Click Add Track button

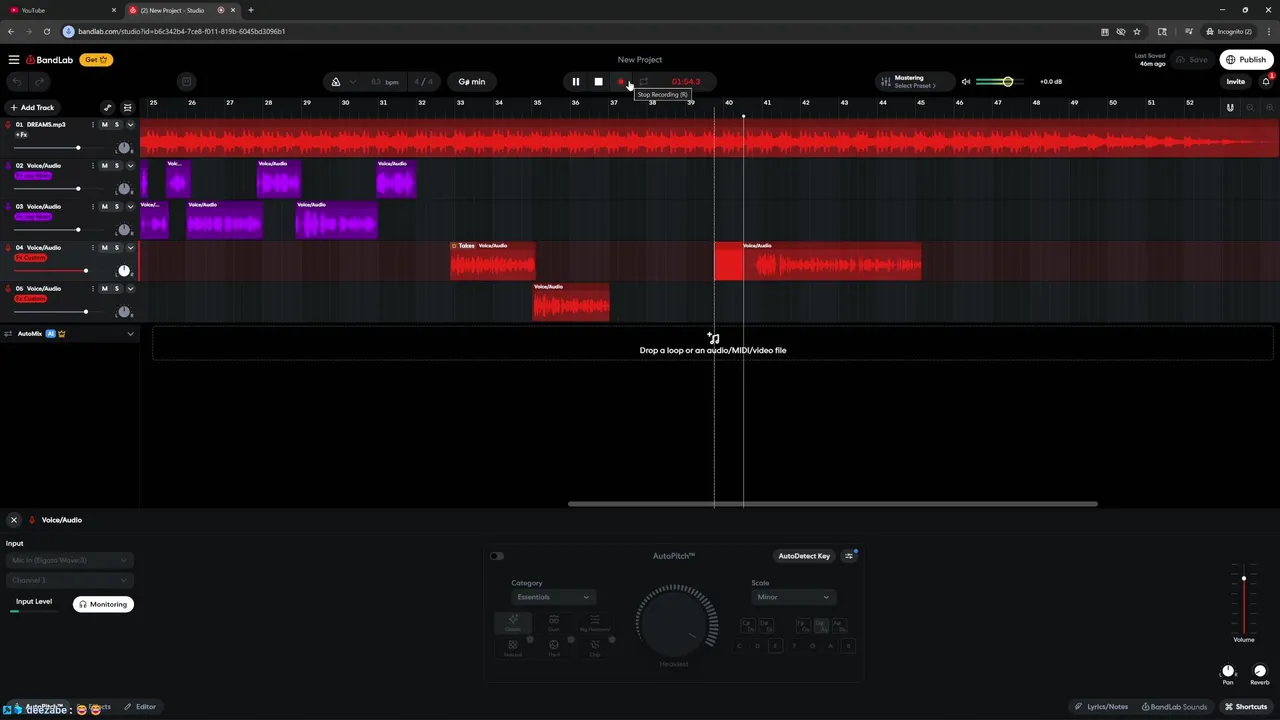(32, 107)
